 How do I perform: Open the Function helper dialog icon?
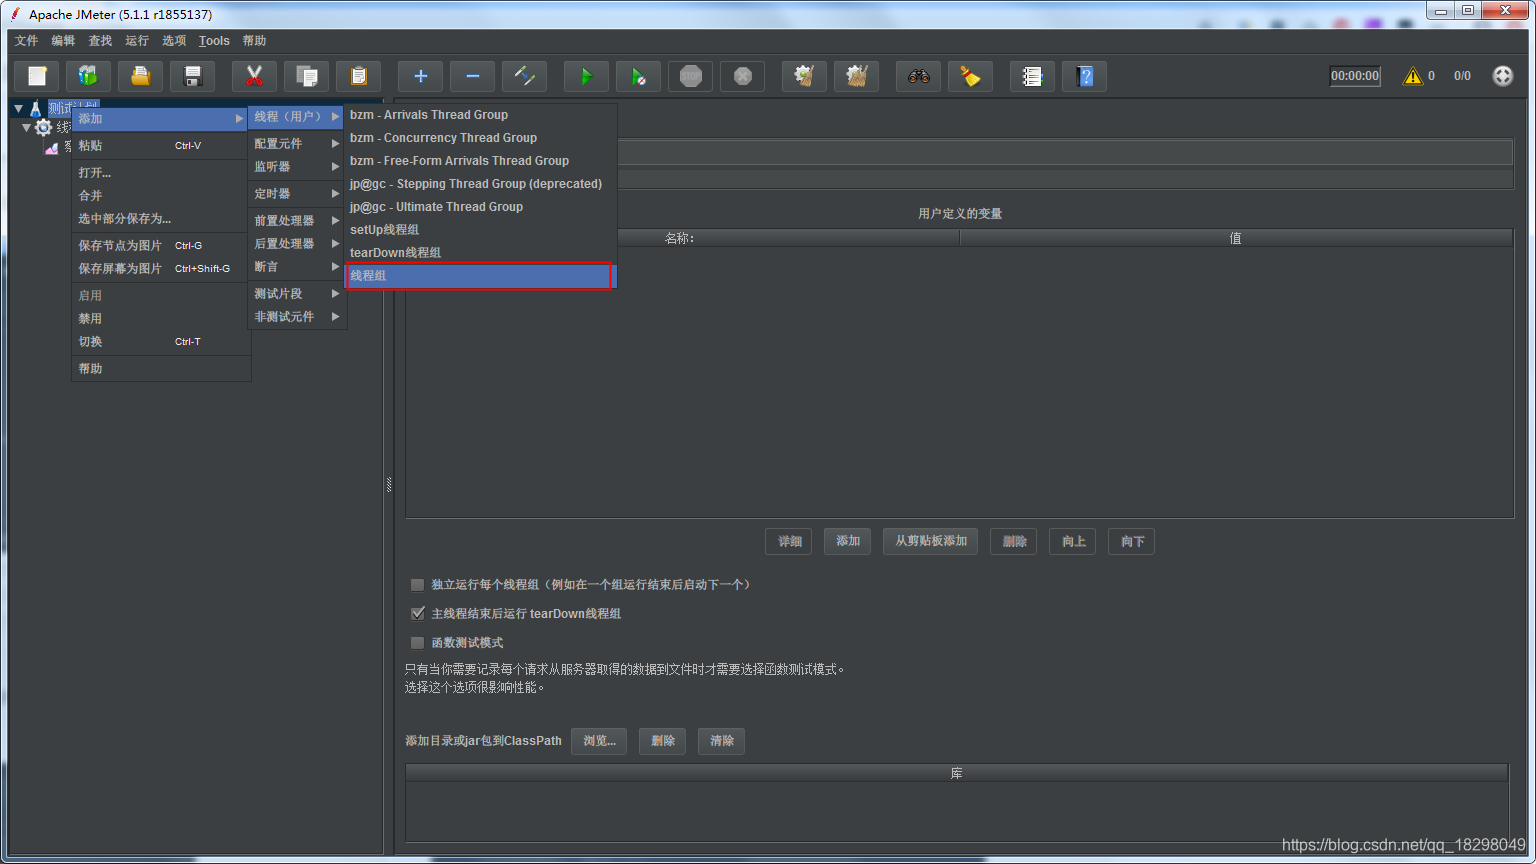pyautogui.click(x=1033, y=76)
